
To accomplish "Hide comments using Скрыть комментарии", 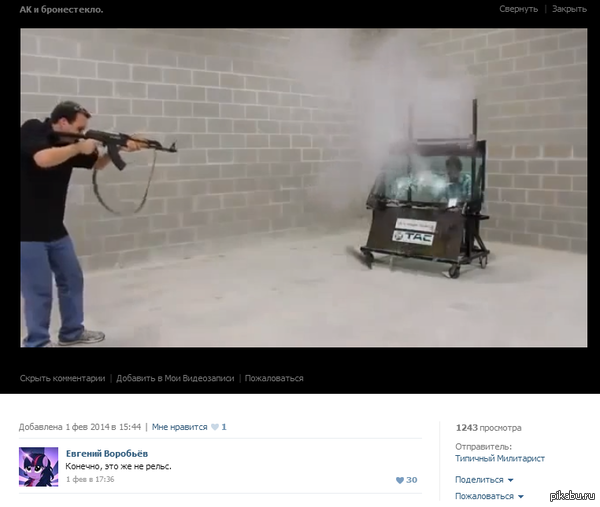I will coord(62,378).
